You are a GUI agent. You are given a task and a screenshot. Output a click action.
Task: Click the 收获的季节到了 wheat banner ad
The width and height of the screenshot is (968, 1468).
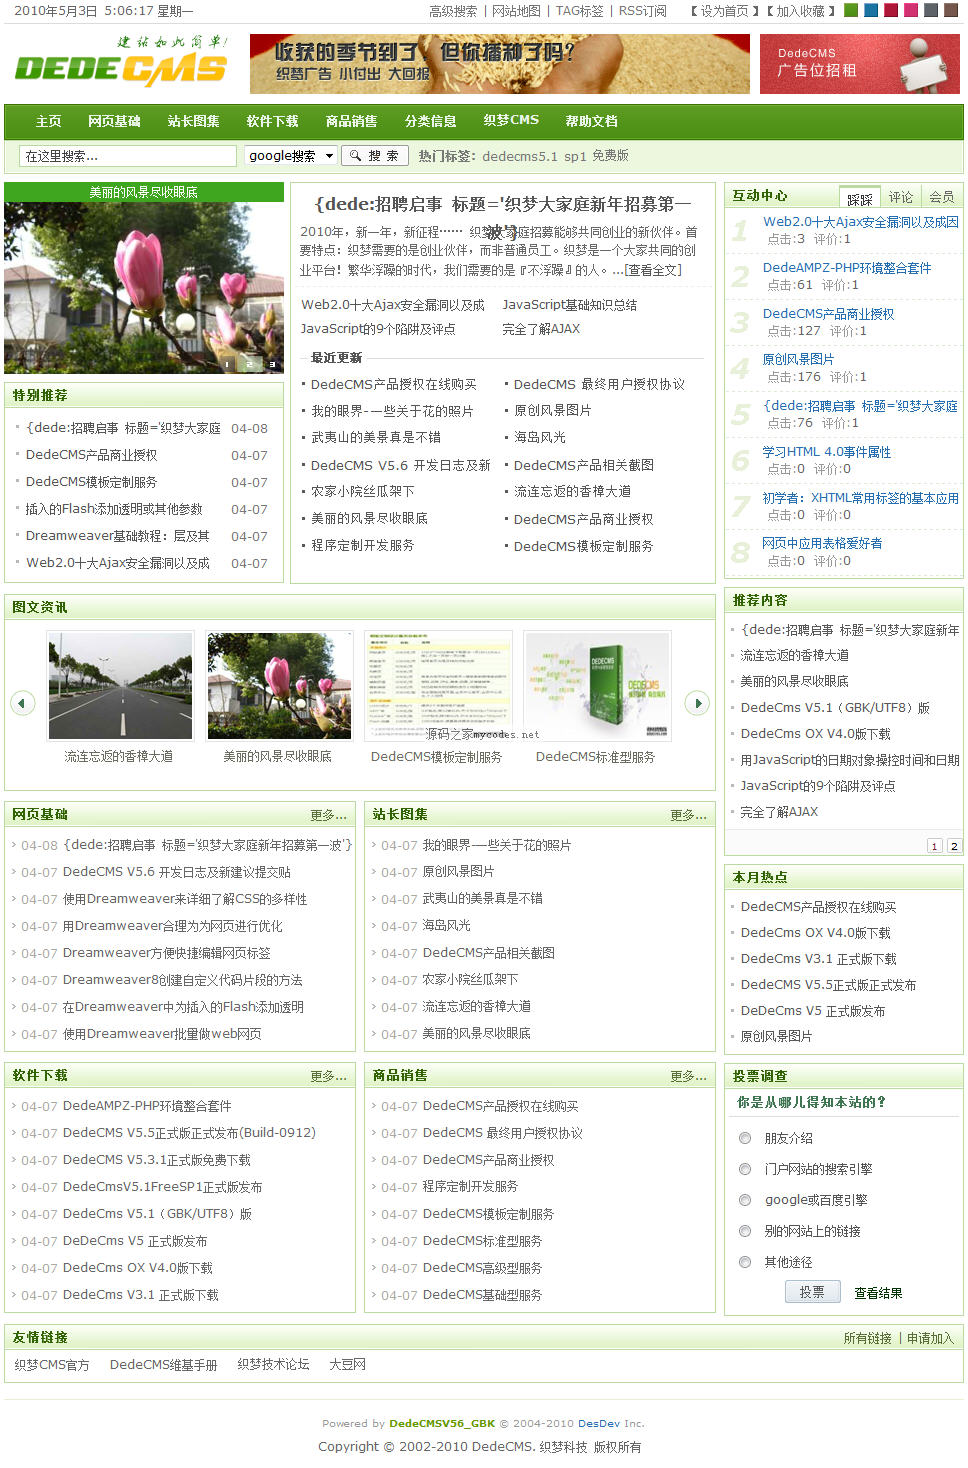(499, 64)
